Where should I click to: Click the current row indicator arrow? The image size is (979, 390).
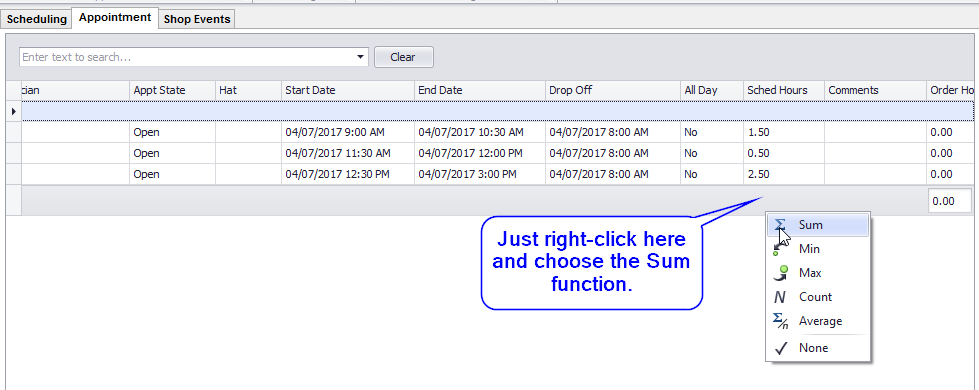pos(14,111)
